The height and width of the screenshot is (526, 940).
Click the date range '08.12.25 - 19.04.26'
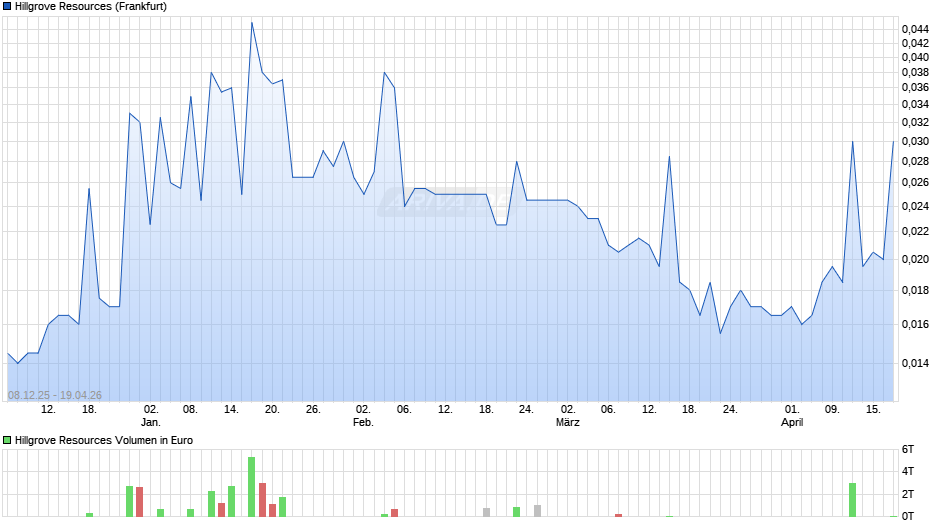55,395
